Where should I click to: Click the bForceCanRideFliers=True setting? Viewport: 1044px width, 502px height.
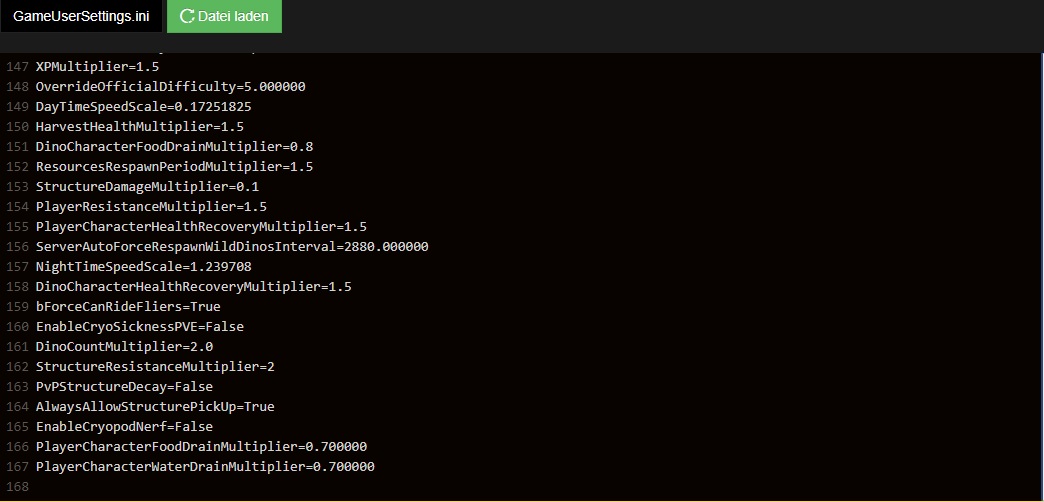(x=128, y=306)
